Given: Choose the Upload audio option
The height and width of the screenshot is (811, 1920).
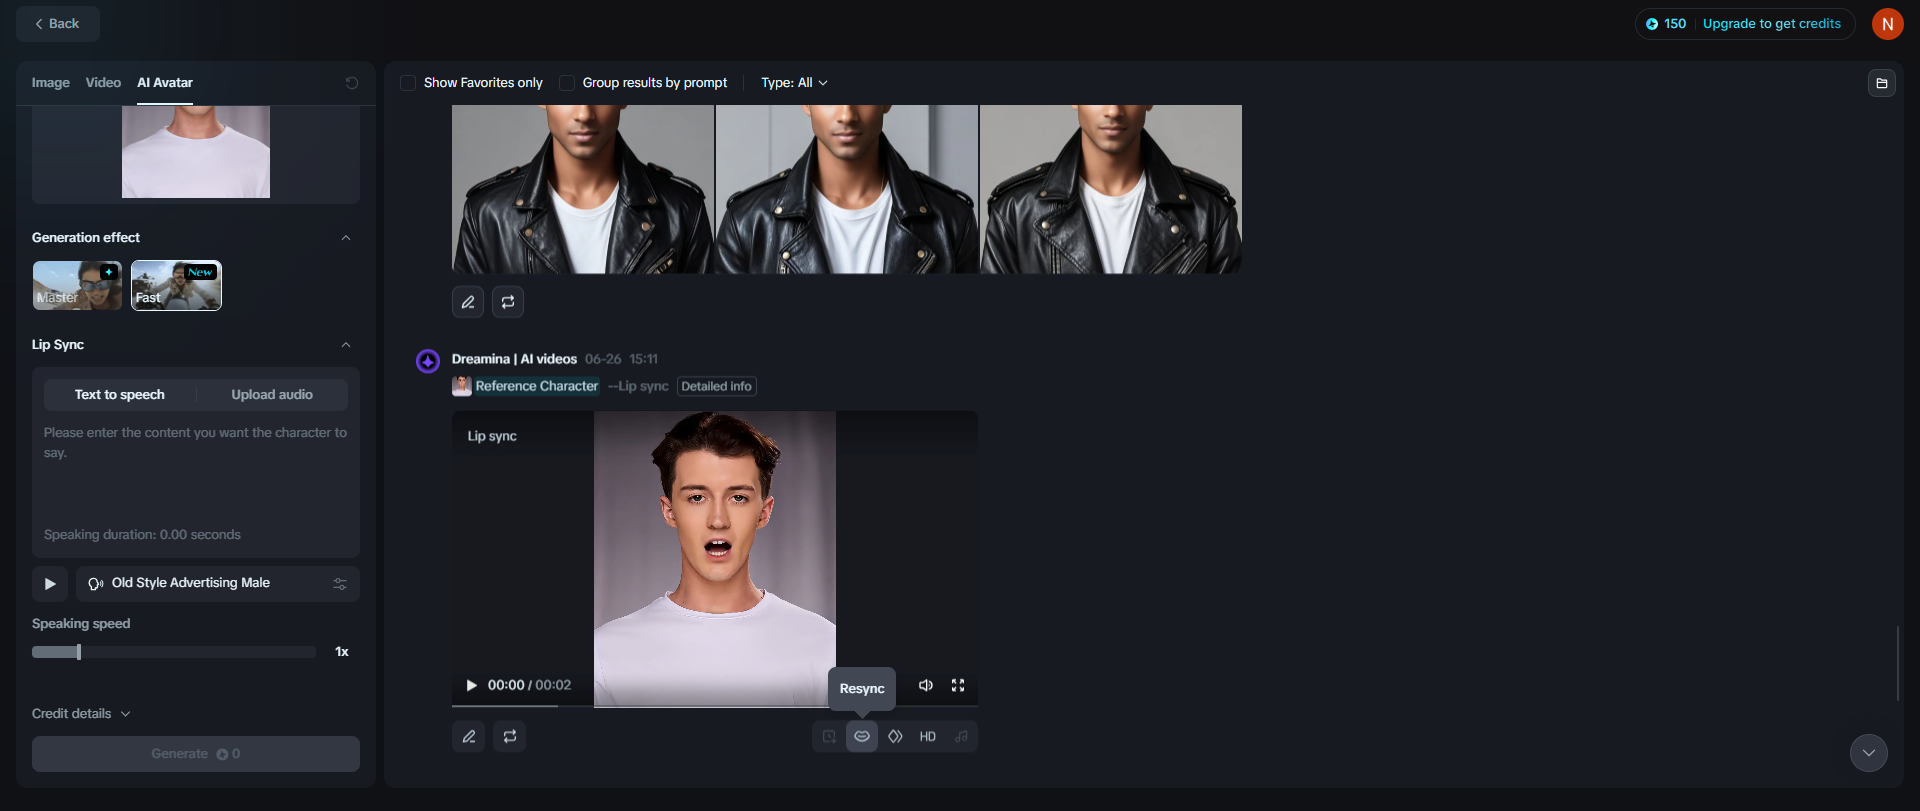Looking at the screenshot, I should pos(272,395).
